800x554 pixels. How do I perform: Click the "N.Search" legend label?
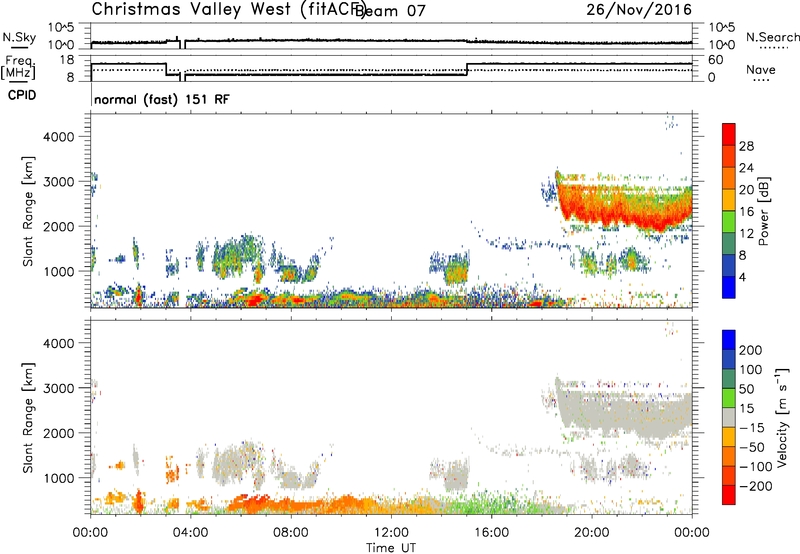pyautogui.click(x=772, y=37)
